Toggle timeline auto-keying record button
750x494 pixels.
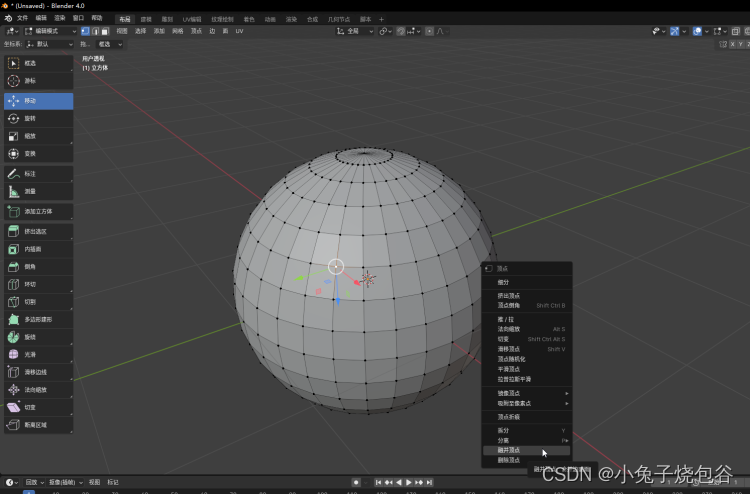(356, 482)
